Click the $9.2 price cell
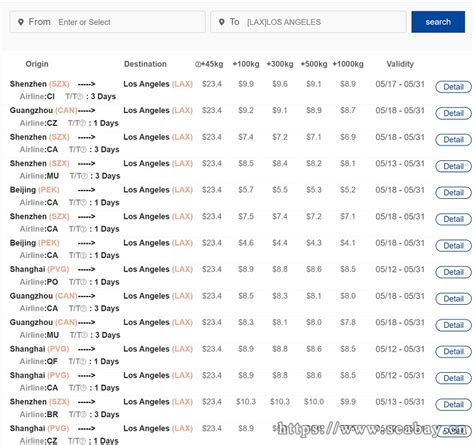The height and width of the screenshot is (445, 474). pyautogui.click(x=246, y=110)
